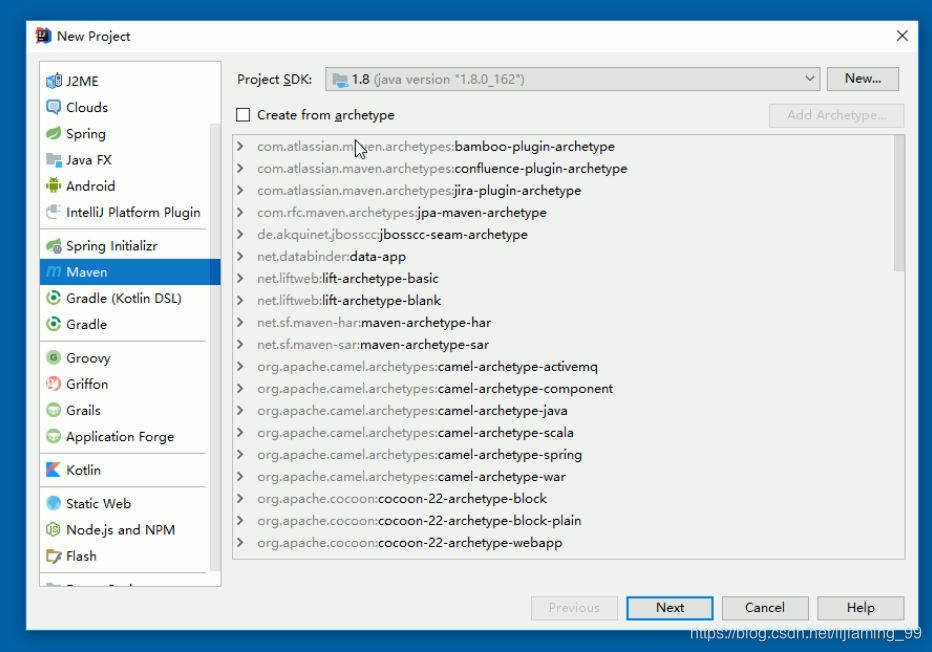Expand the bamboo-plugin-archetype entry
Viewport: 932px width, 652px height.
(240, 146)
